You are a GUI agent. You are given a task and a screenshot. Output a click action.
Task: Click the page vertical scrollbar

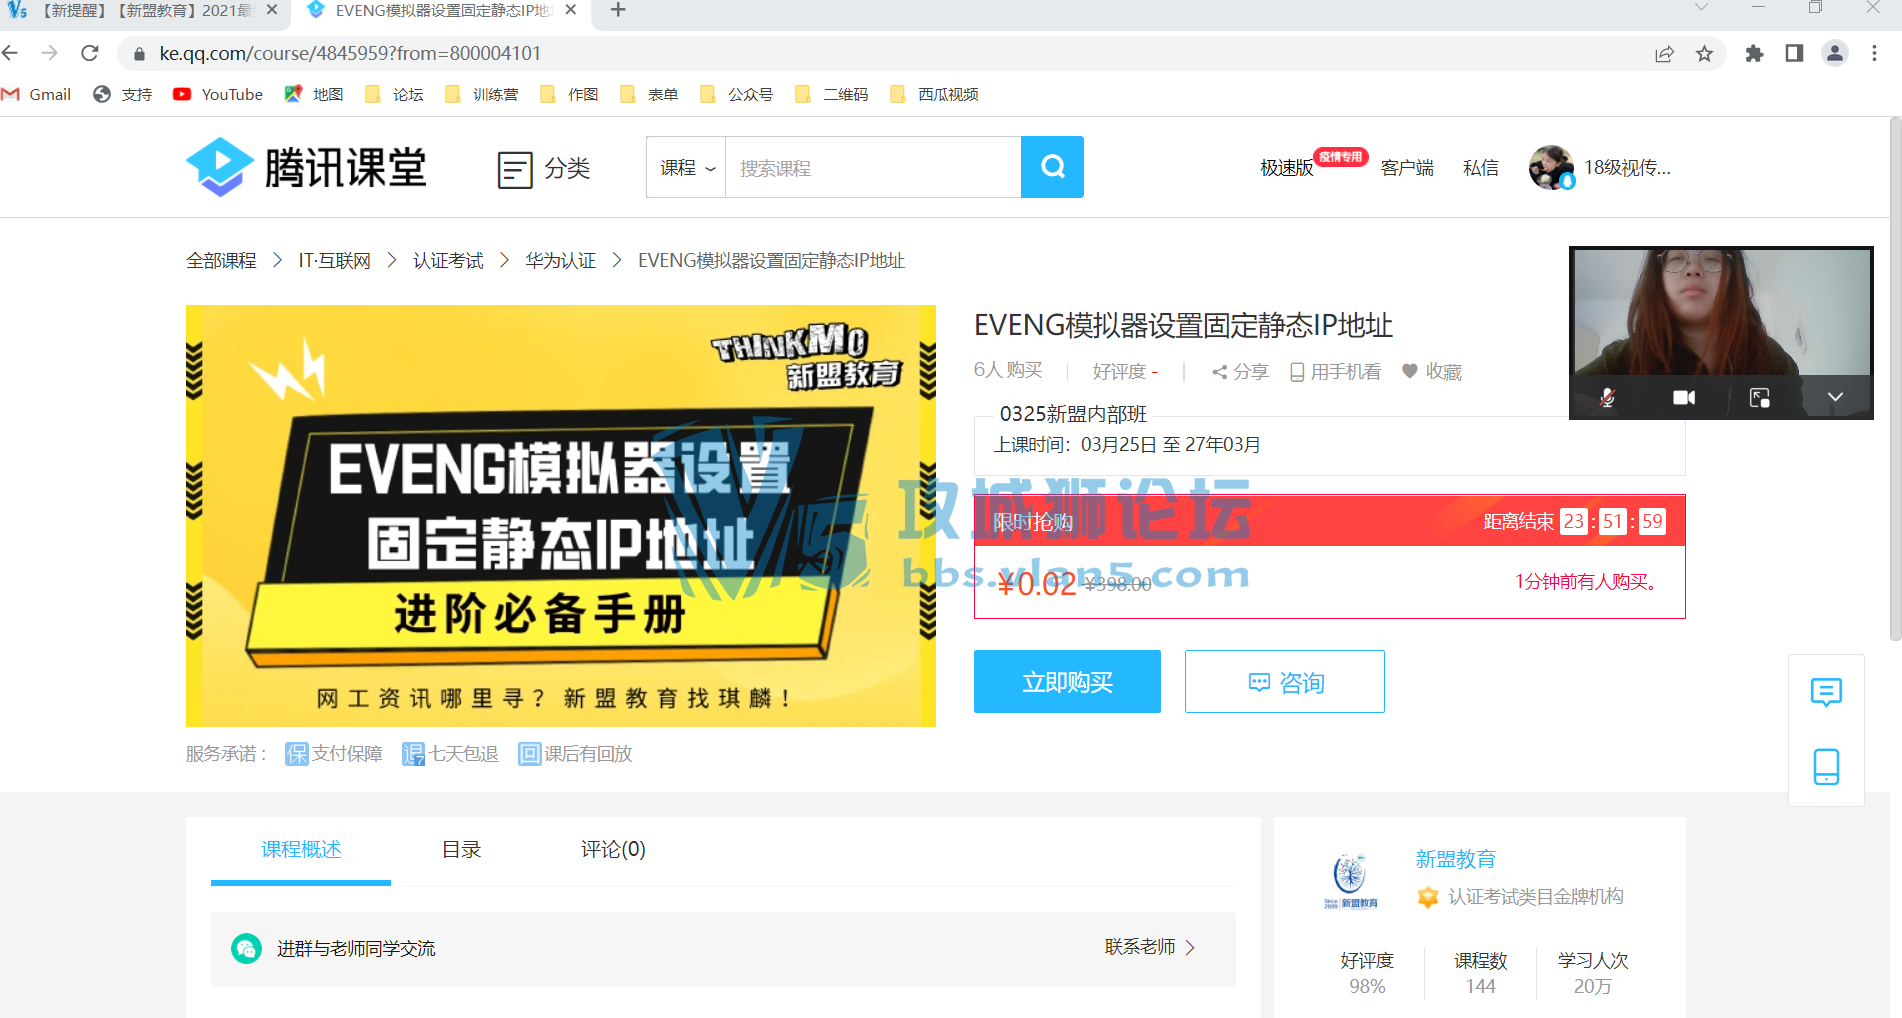(1895, 380)
